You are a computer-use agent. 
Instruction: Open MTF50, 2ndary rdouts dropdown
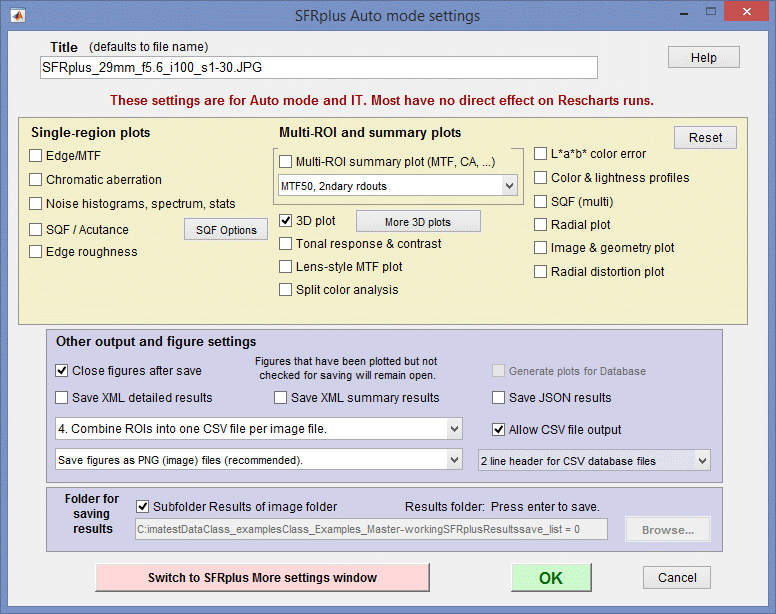pos(398,186)
